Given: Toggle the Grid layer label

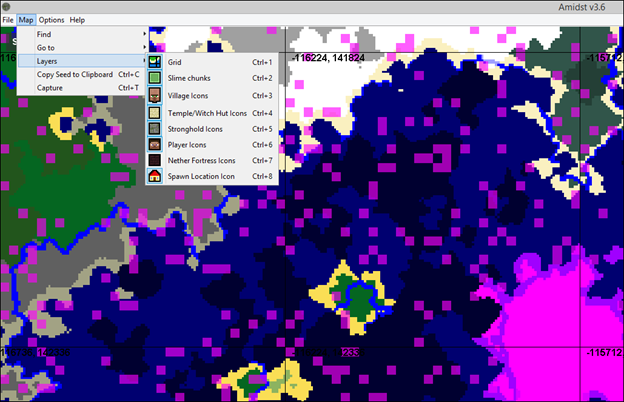Looking at the screenshot, I should (x=174, y=62).
